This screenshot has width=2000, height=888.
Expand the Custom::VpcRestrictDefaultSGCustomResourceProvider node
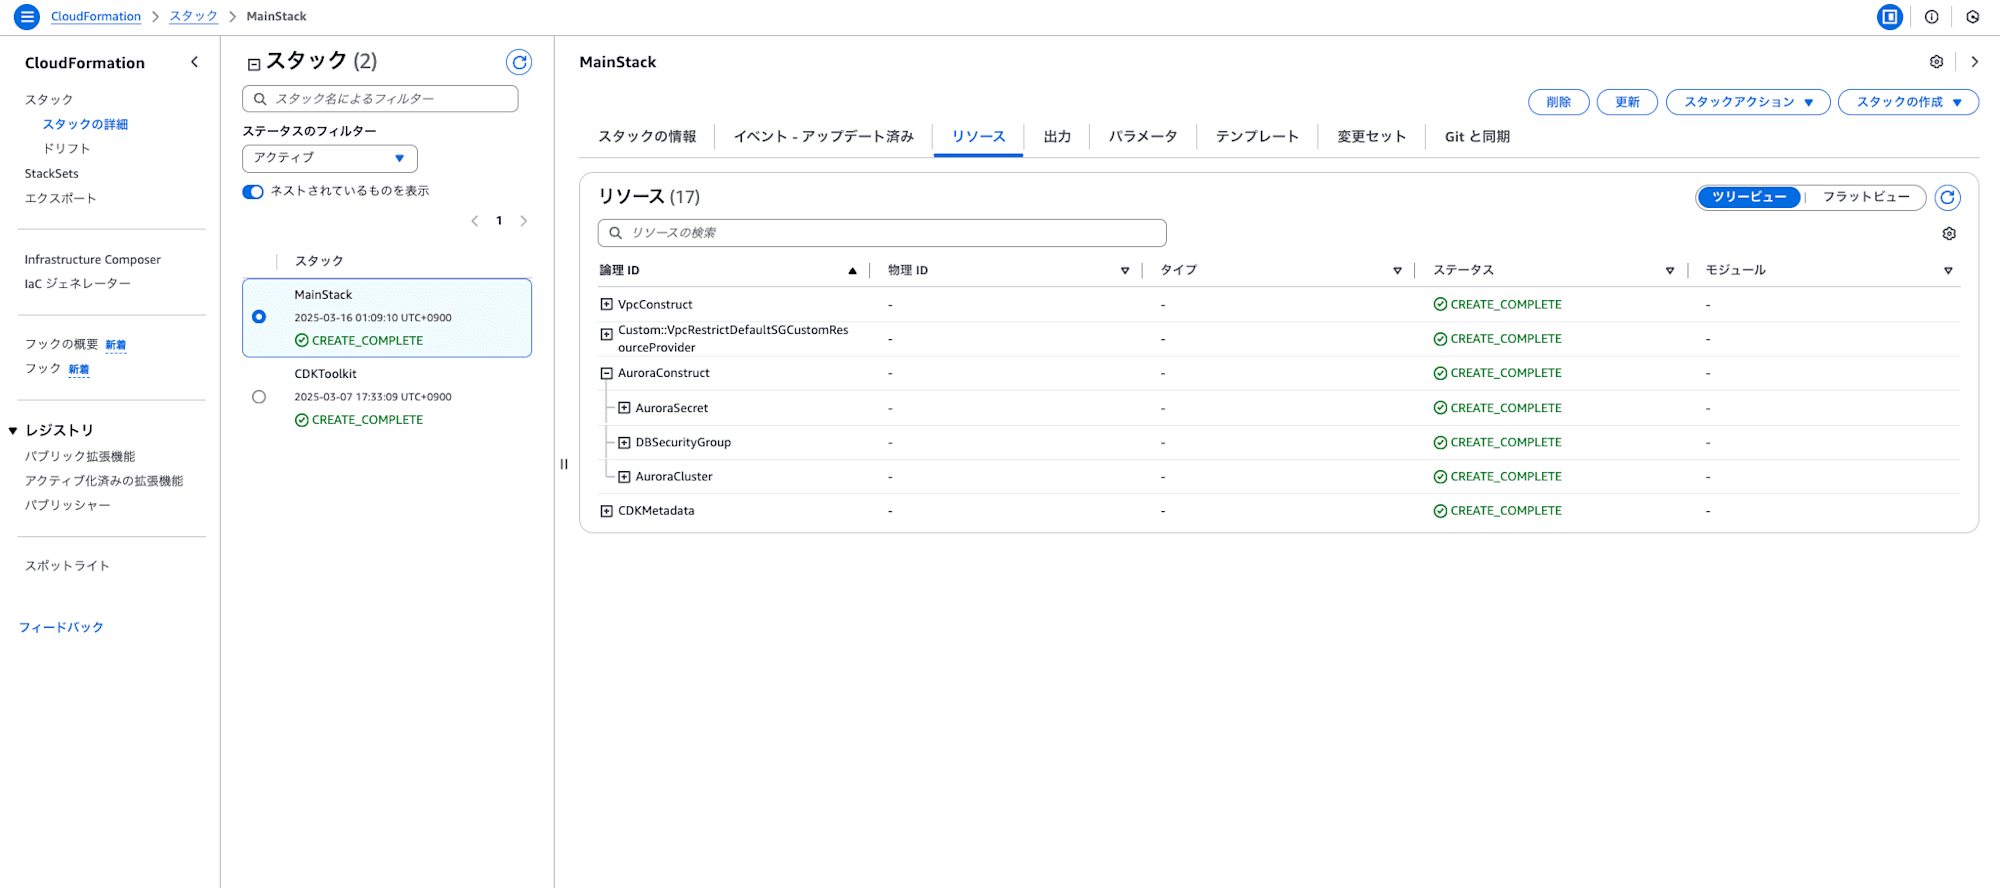pos(606,335)
